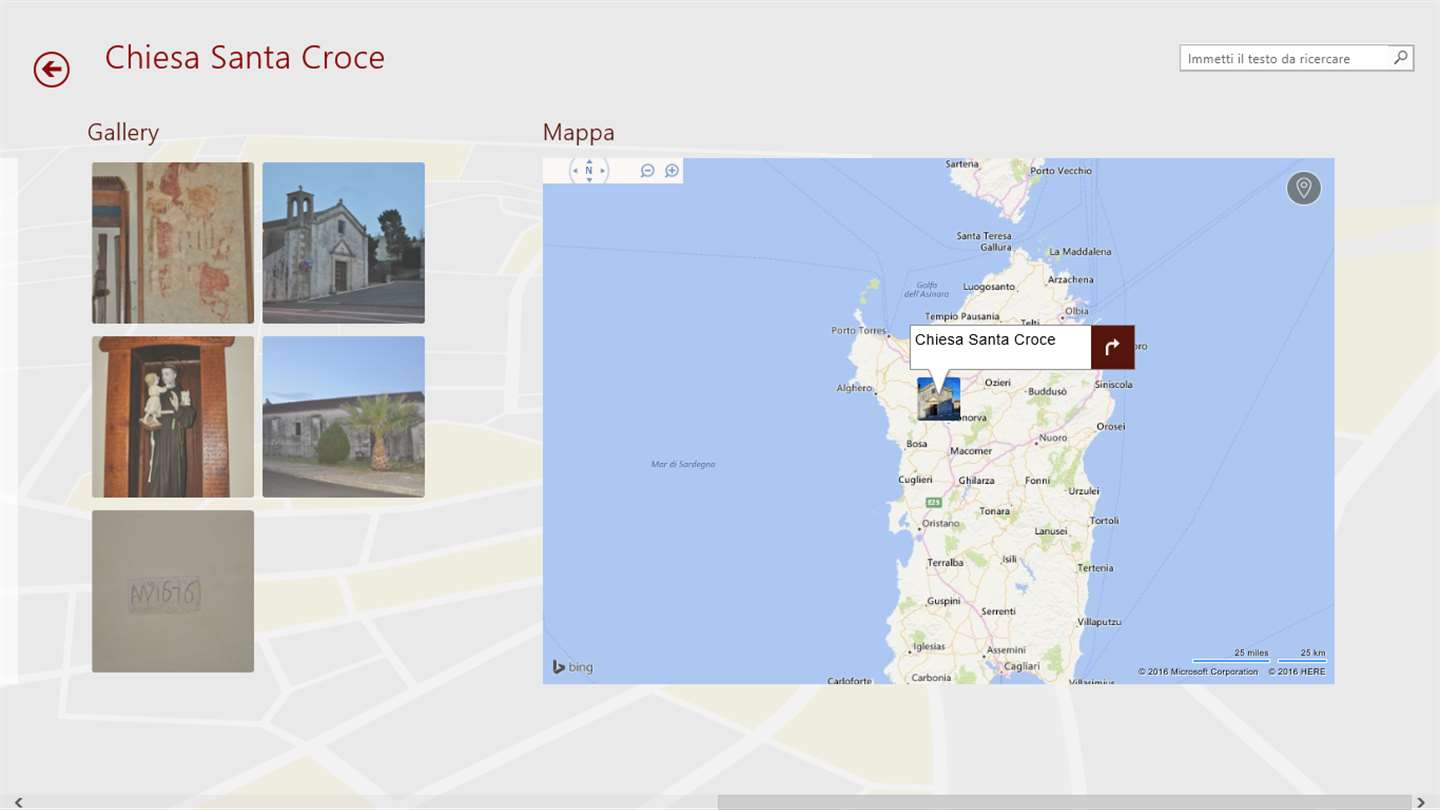The height and width of the screenshot is (810, 1440).
Task: Open the church facade gallery photo
Action: click(x=344, y=243)
